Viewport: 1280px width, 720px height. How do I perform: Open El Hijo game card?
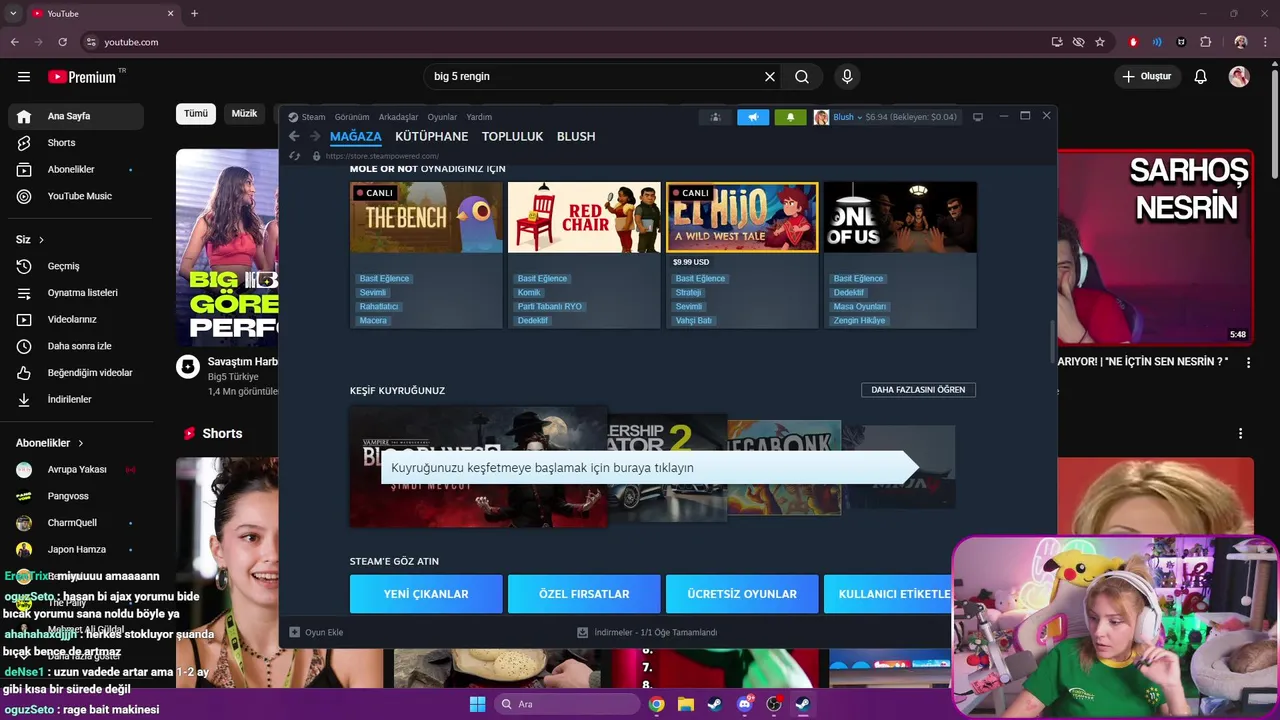point(742,255)
